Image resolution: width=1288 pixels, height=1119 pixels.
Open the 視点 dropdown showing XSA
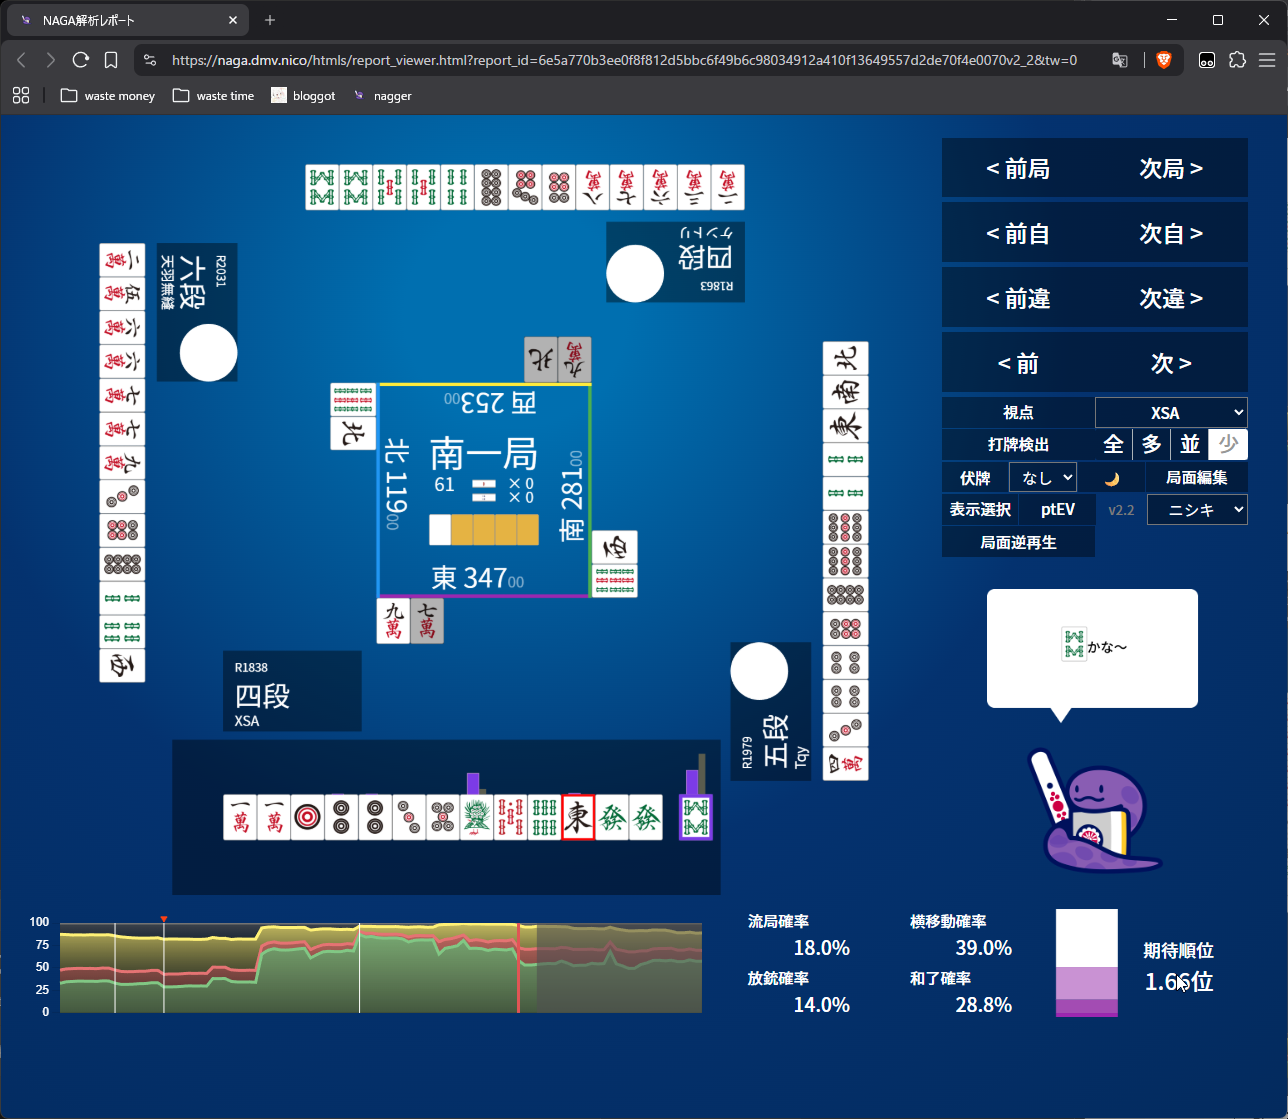(x=1171, y=412)
